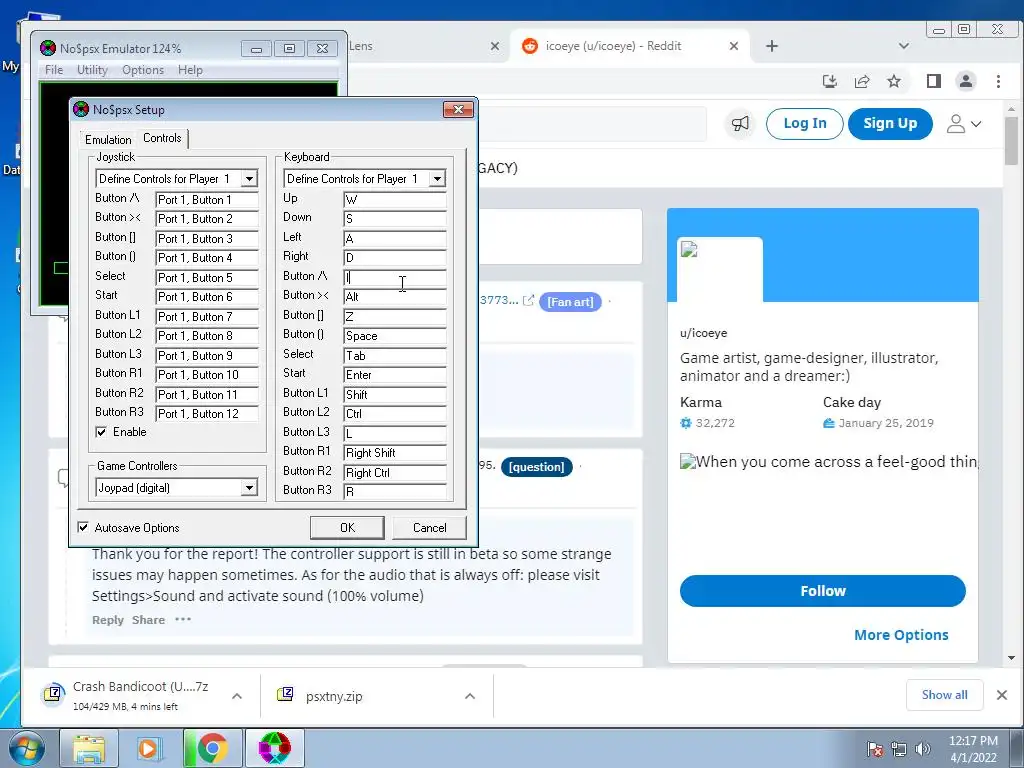Click the Reply link under the comment

point(108,620)
